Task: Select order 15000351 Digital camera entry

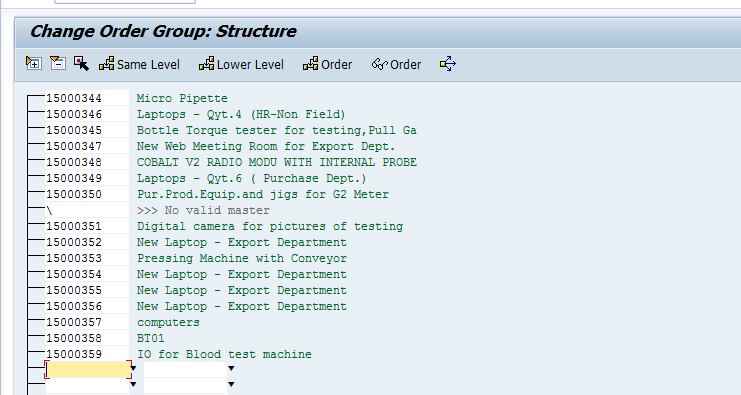Action: click(224, 226)
